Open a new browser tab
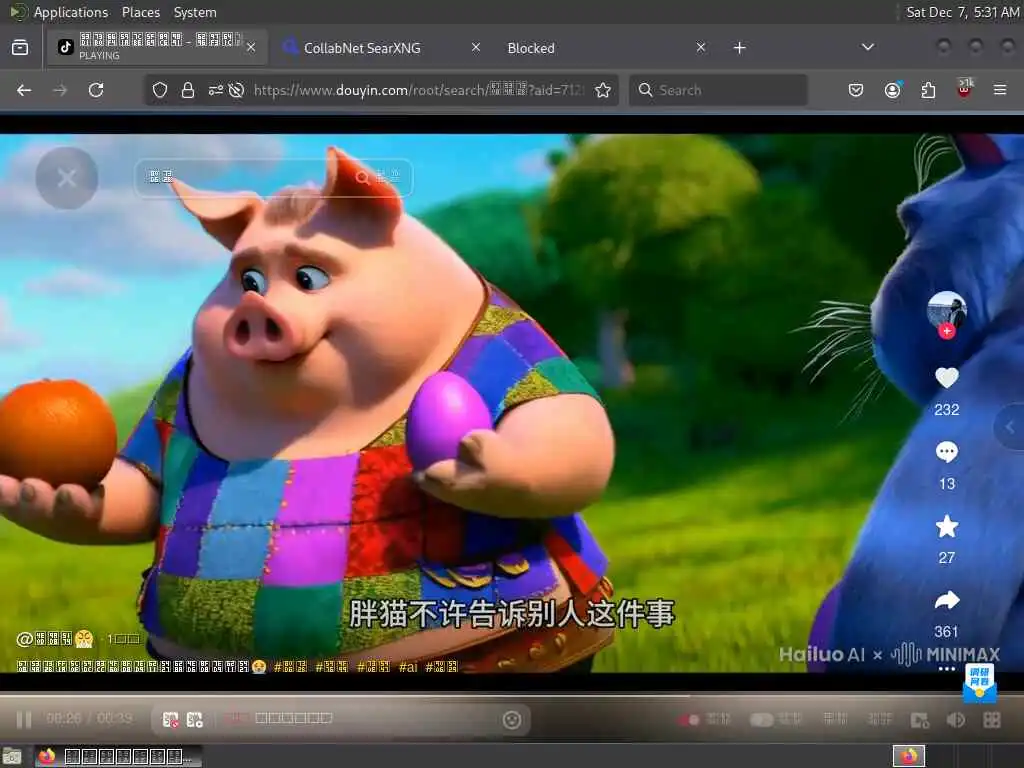 (739, 48)
